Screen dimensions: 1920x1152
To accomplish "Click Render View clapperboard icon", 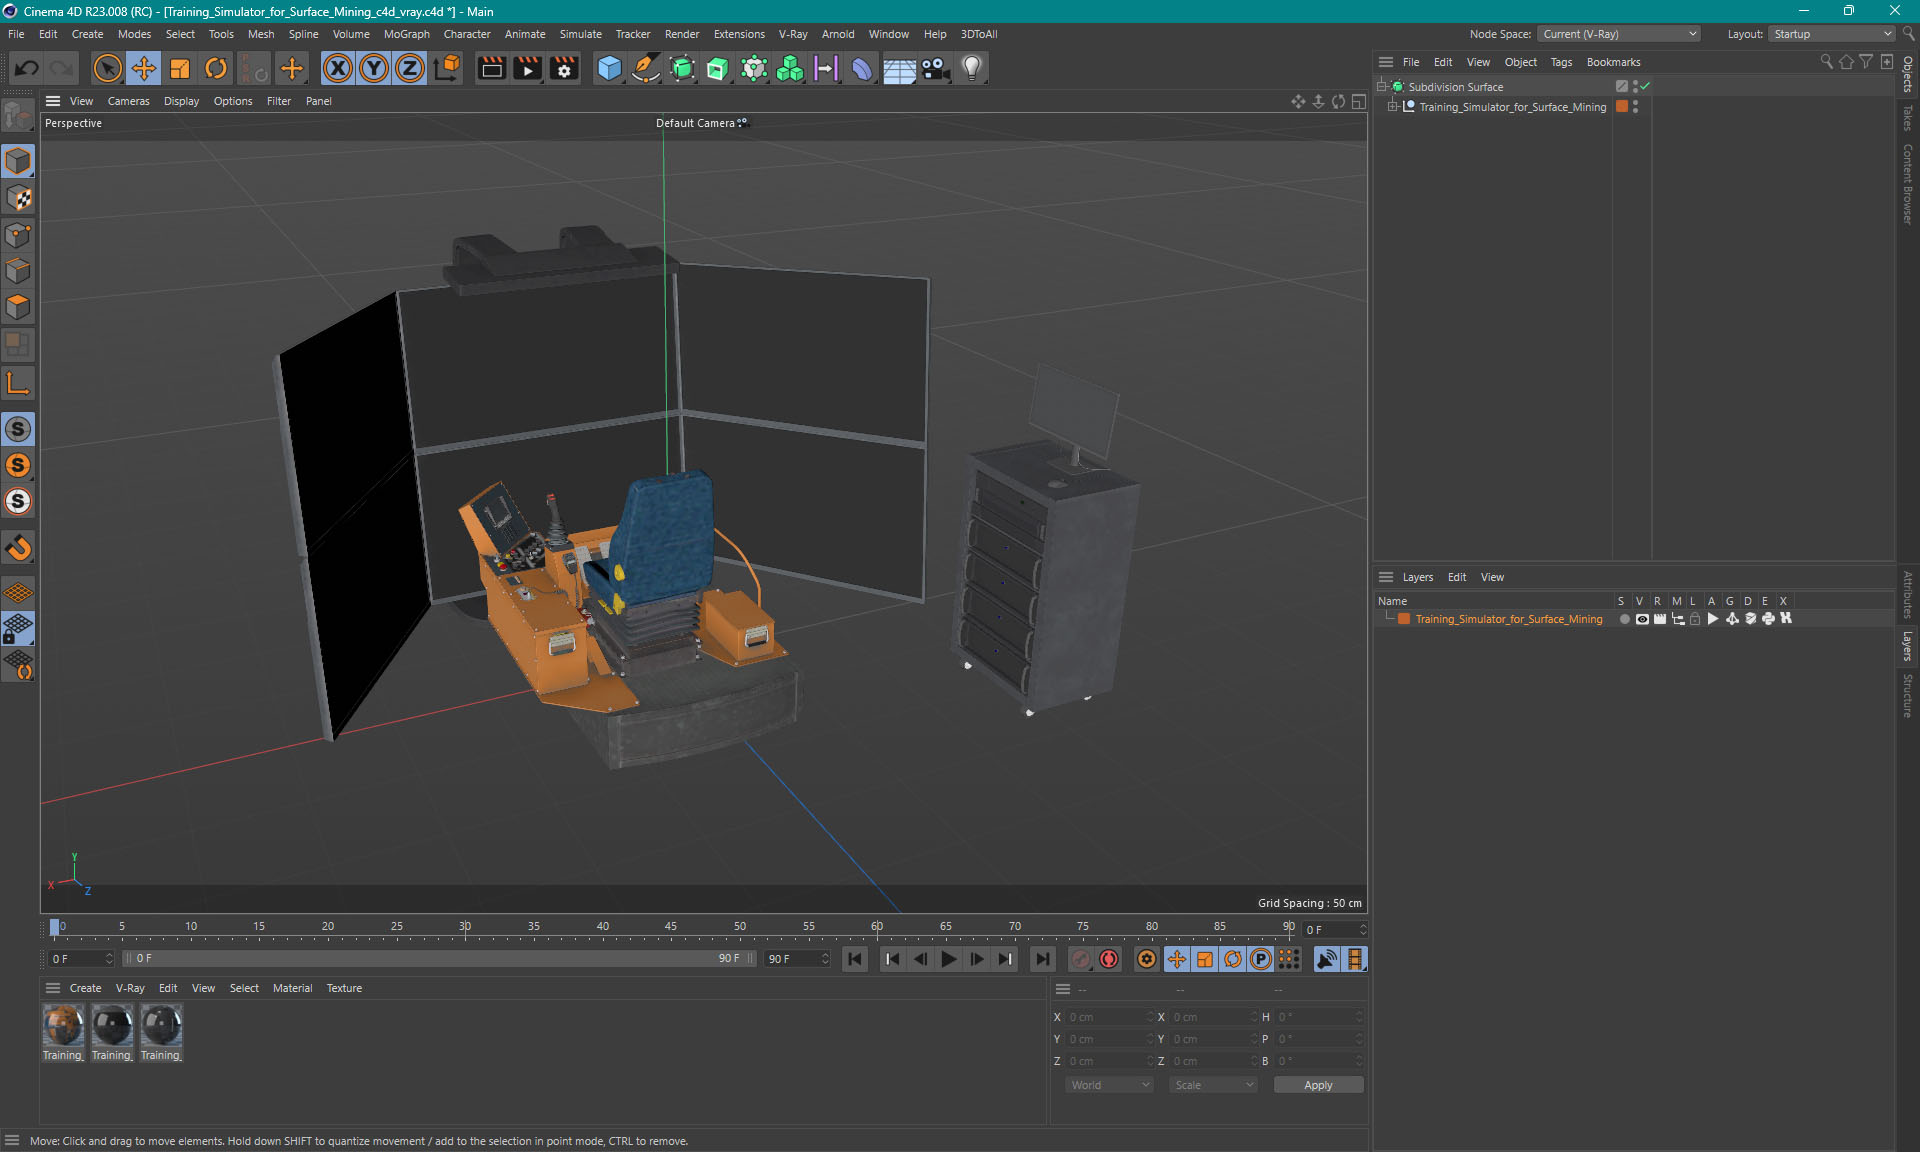I will click(x=491, y=68).
